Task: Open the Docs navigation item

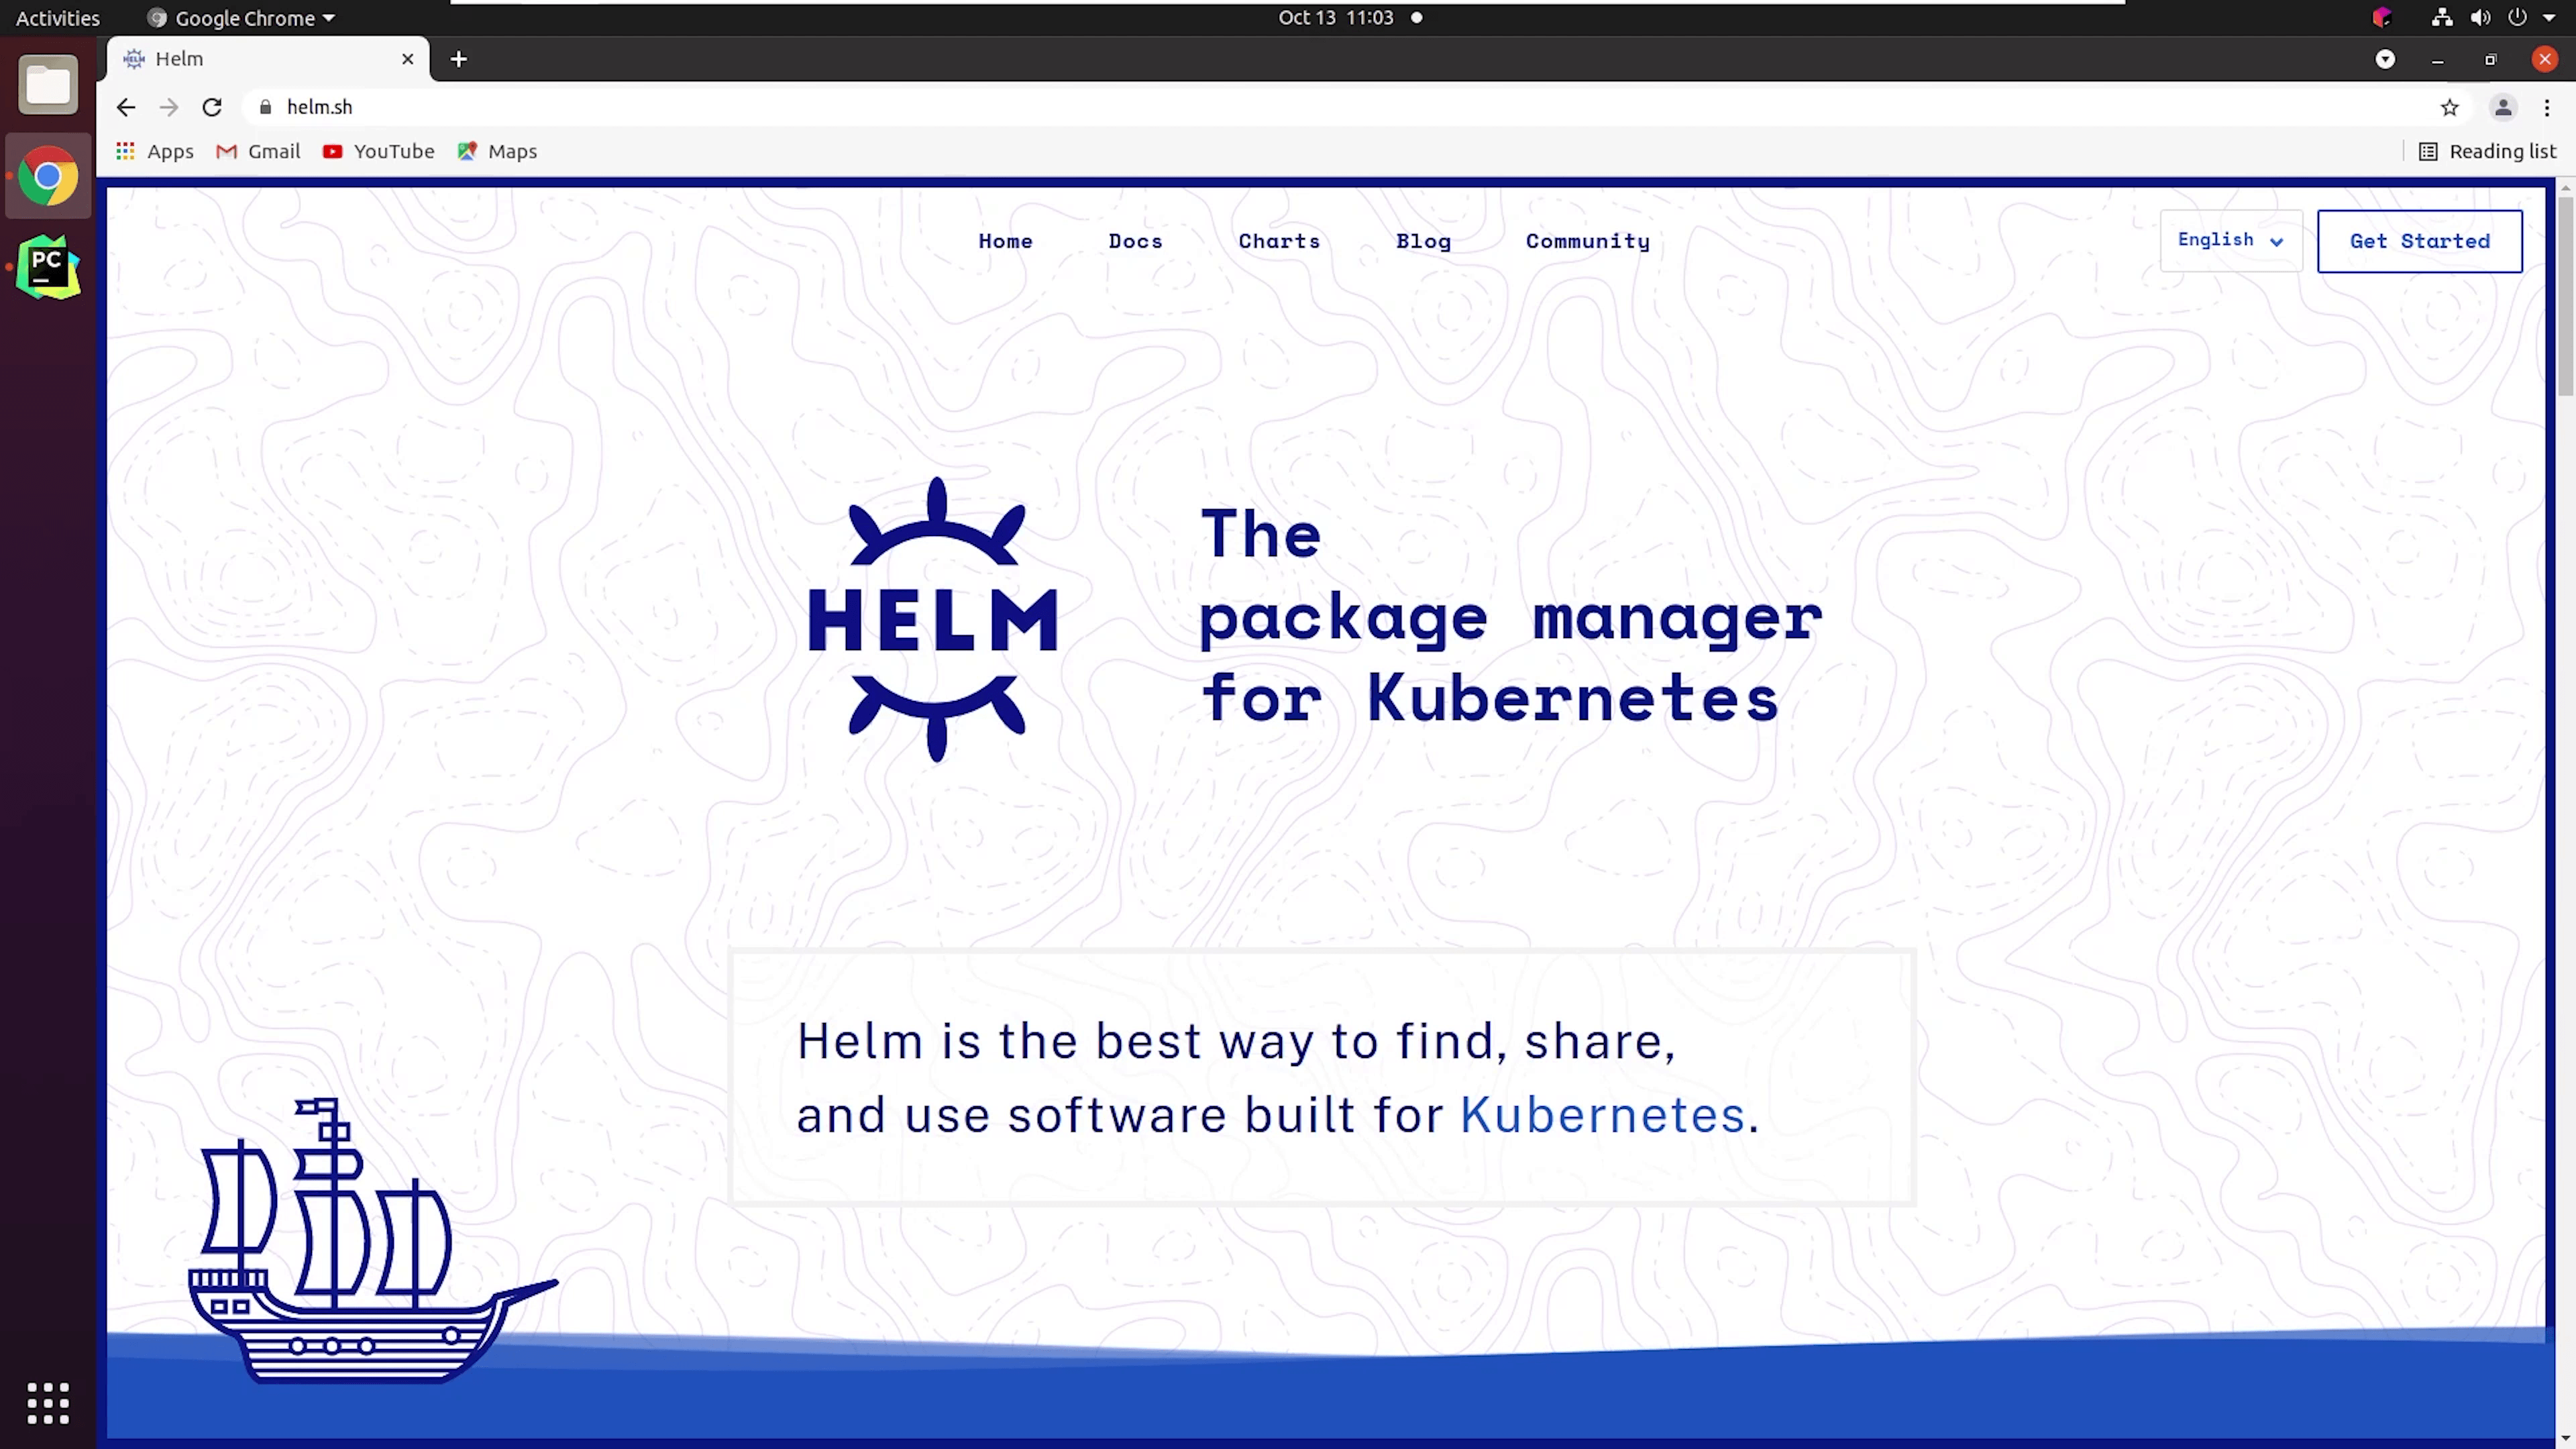Action: (1135, 241)
